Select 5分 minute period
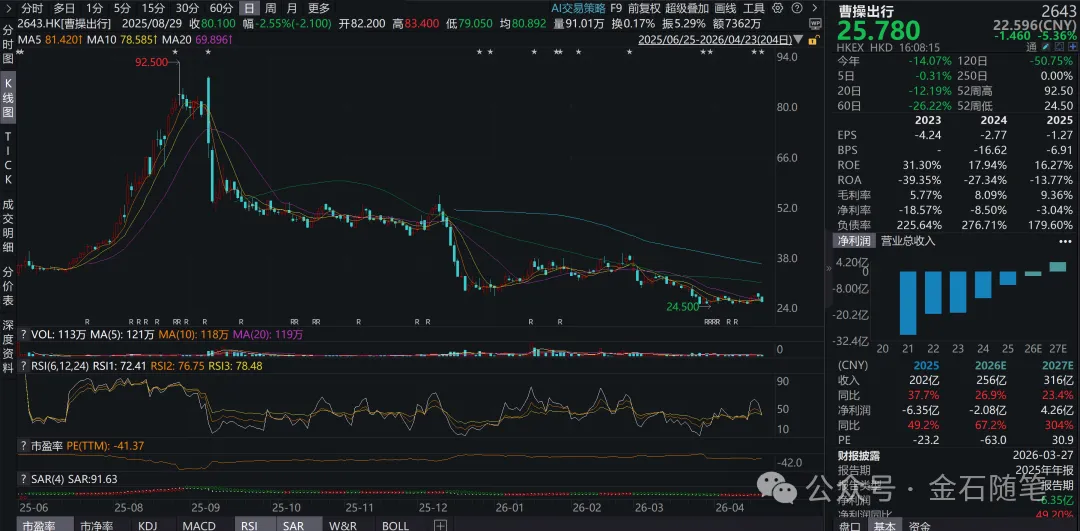1080x531 pixels. coord(122,8)
